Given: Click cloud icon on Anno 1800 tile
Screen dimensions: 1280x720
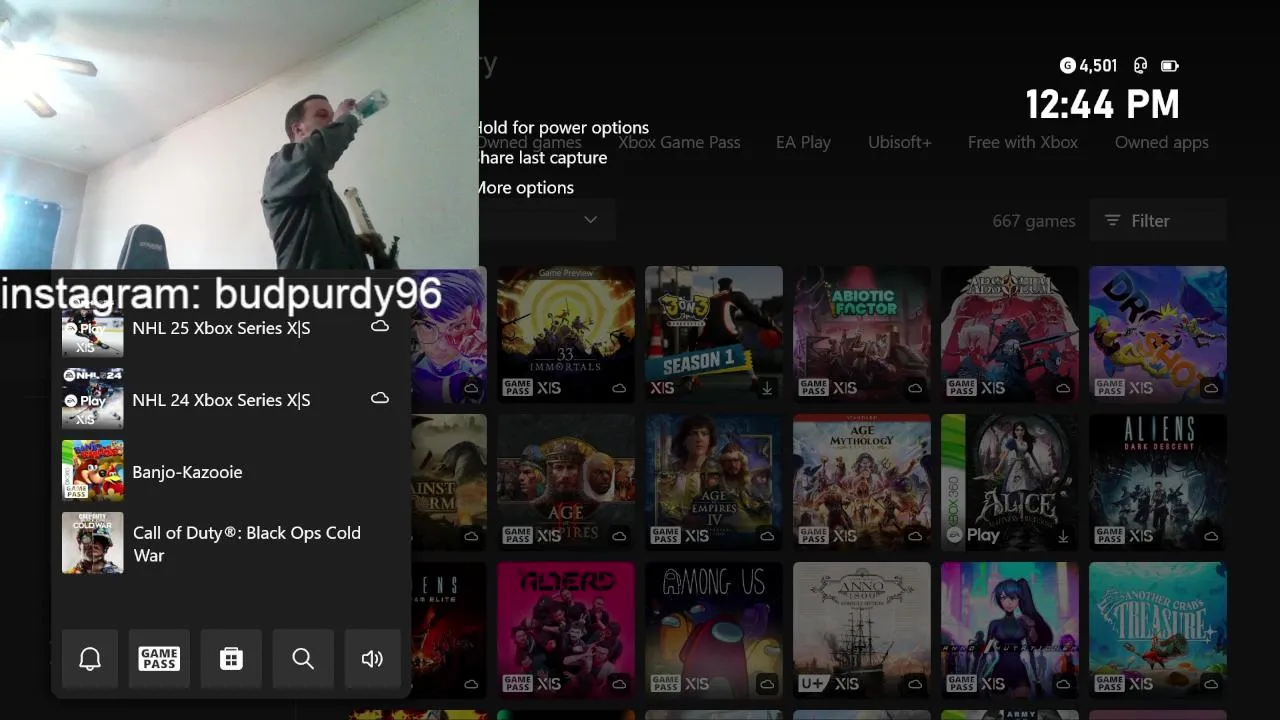Looking at the screenshot, I should click(x=915, y=685).
